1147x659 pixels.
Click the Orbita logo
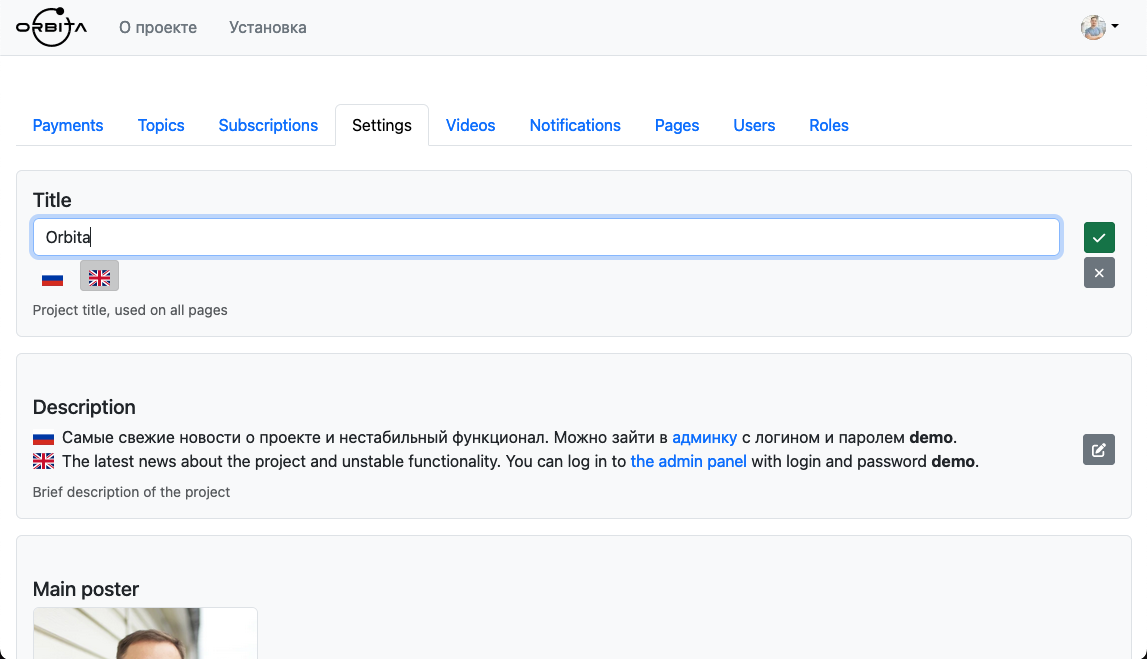(x=51, y=27)
